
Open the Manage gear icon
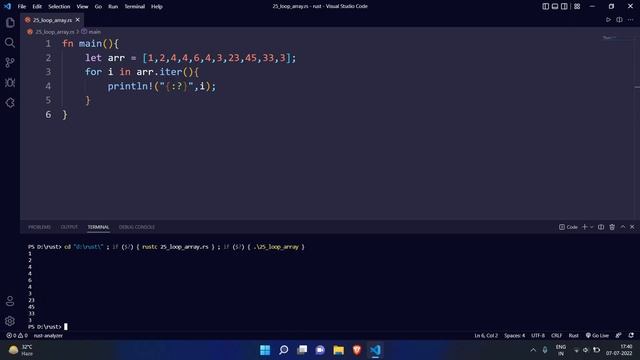[x=10, y=321]
